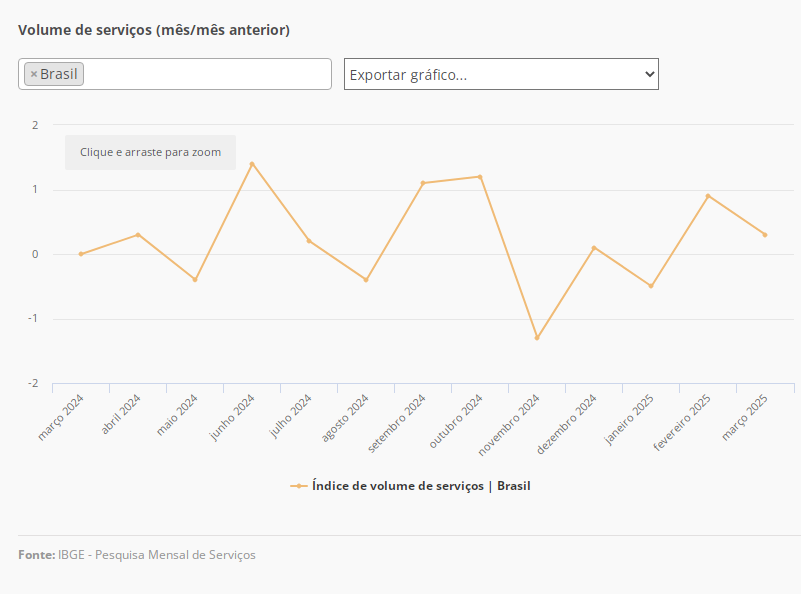Open the Exportar gráfico dropdown
The image size is (801, 594).
501,74
